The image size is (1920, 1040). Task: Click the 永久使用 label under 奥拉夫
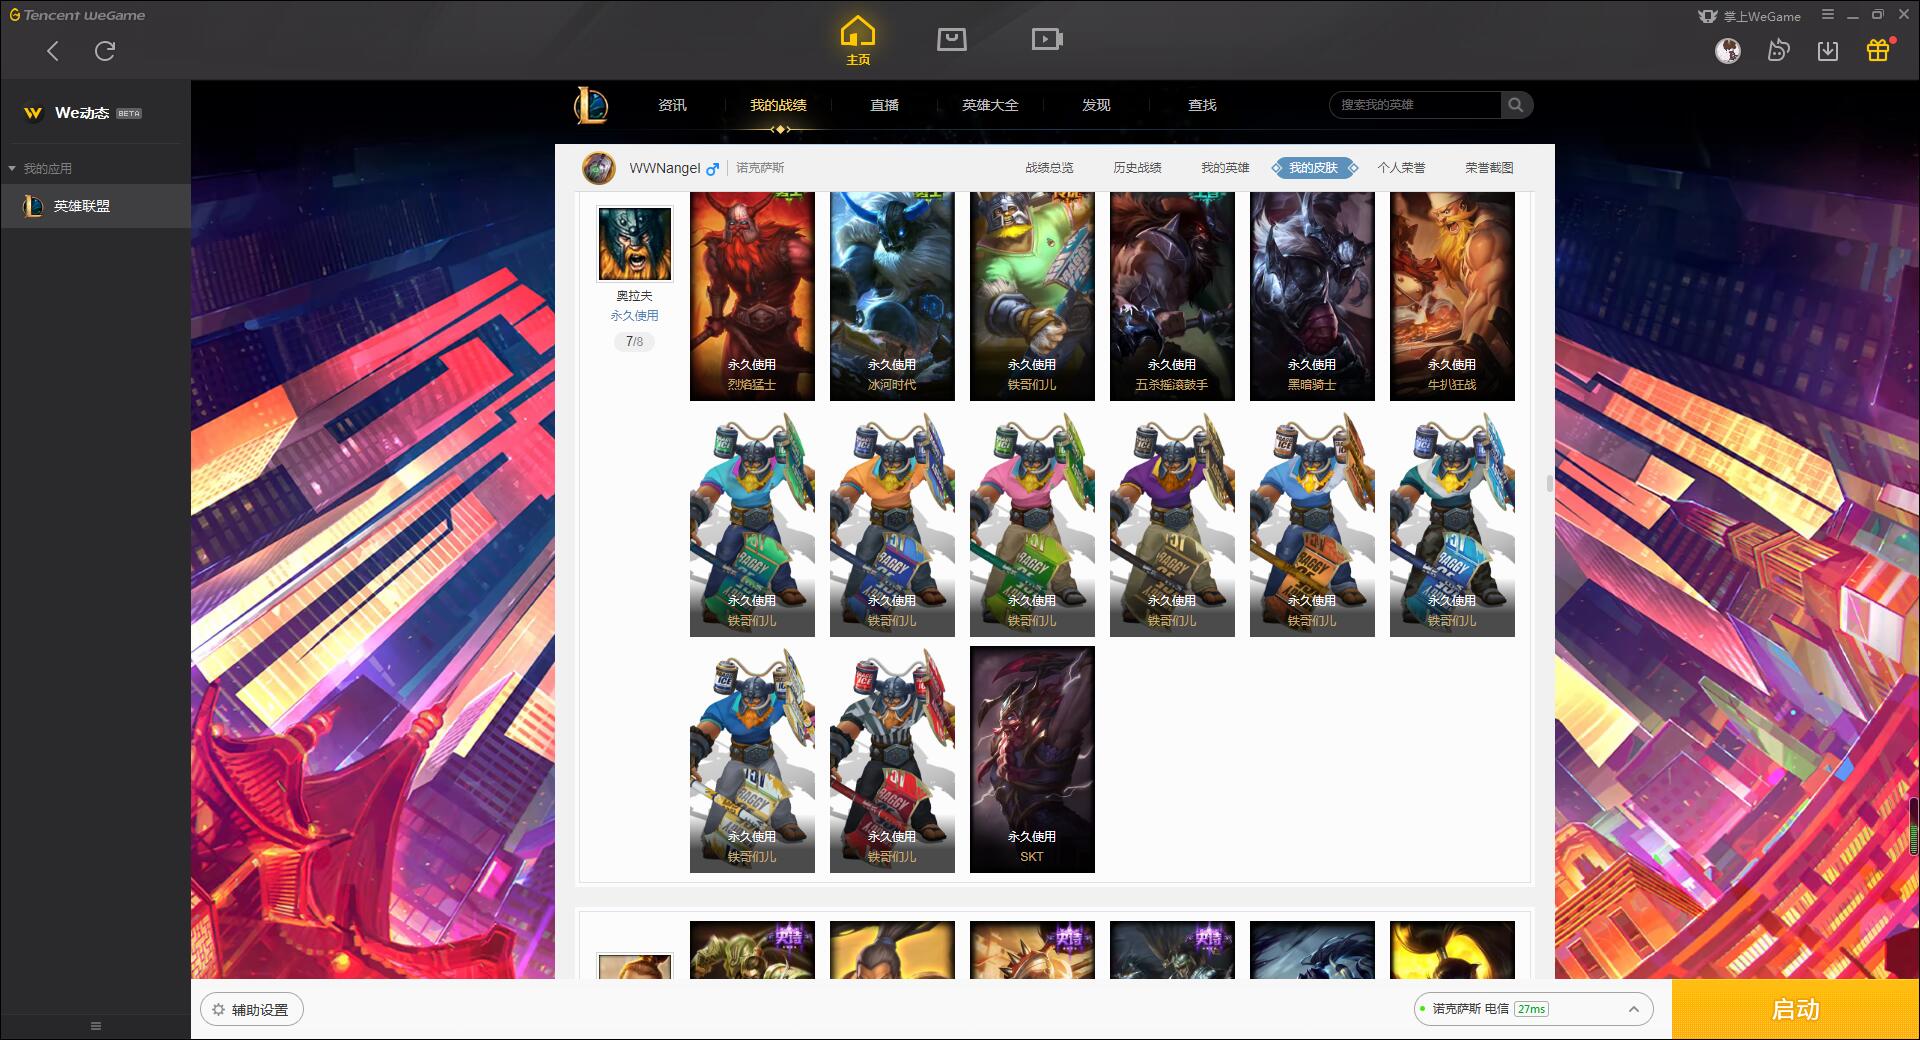(x=634, y=316)
